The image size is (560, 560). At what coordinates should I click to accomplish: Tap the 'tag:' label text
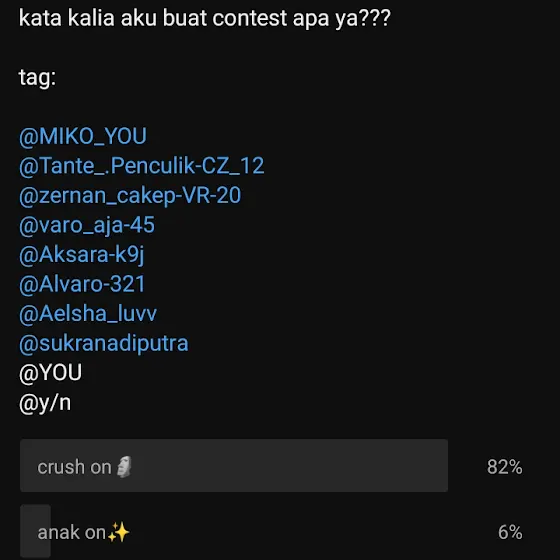(x=37, y=77)
